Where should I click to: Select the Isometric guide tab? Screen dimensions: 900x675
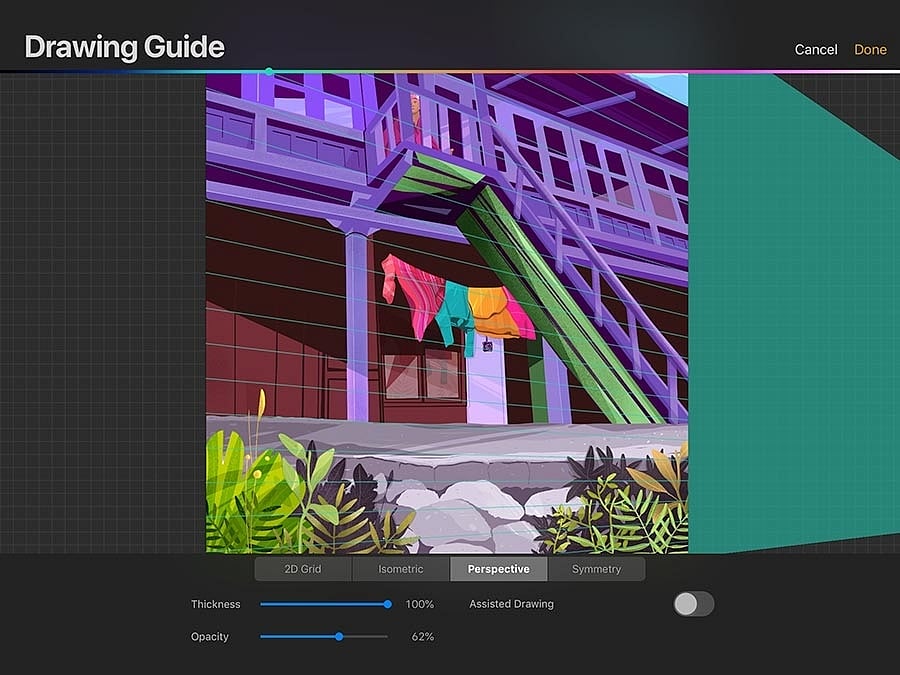pos(401,569)
